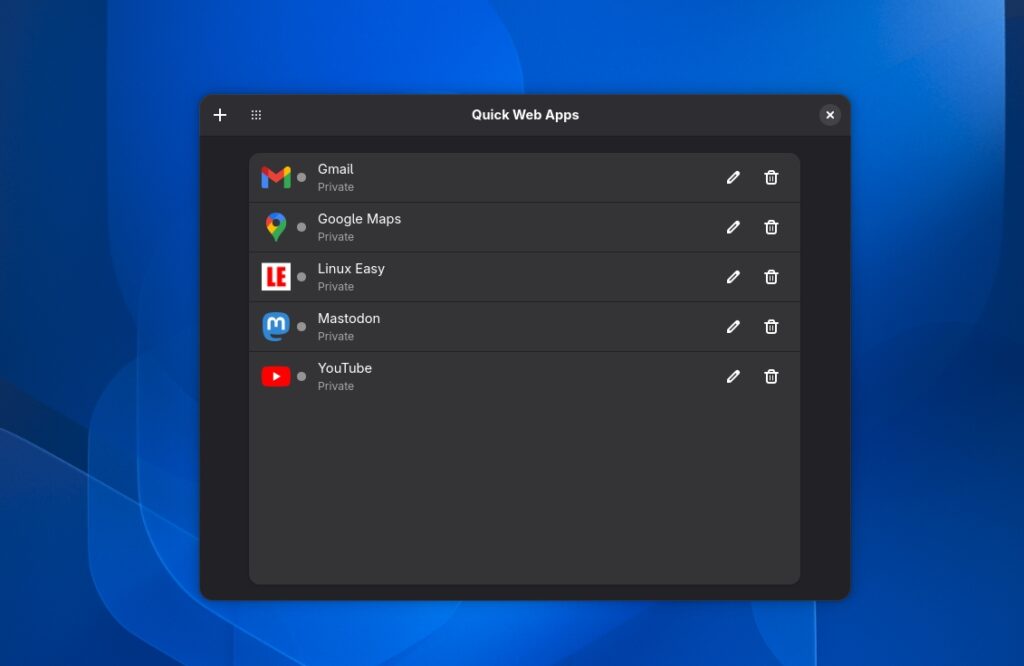Delete the Mastodon web app

pos(771,326)
